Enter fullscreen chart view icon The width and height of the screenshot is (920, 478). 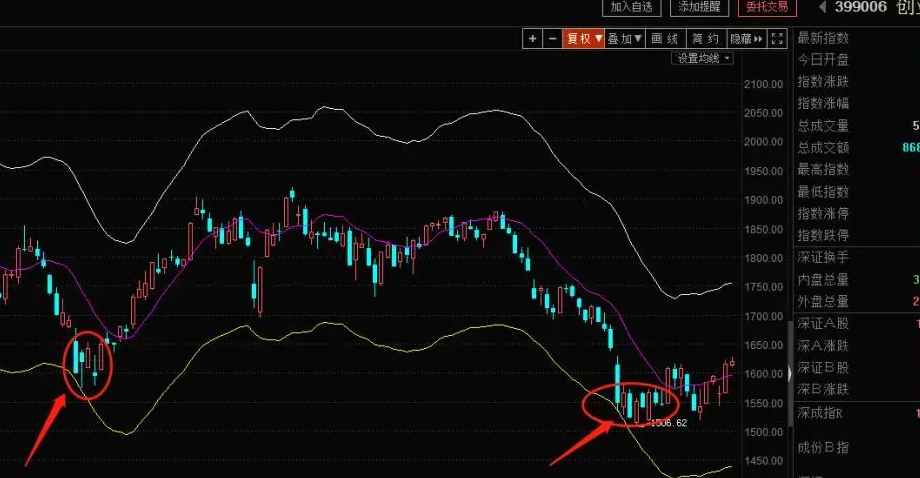coord(777,39)
